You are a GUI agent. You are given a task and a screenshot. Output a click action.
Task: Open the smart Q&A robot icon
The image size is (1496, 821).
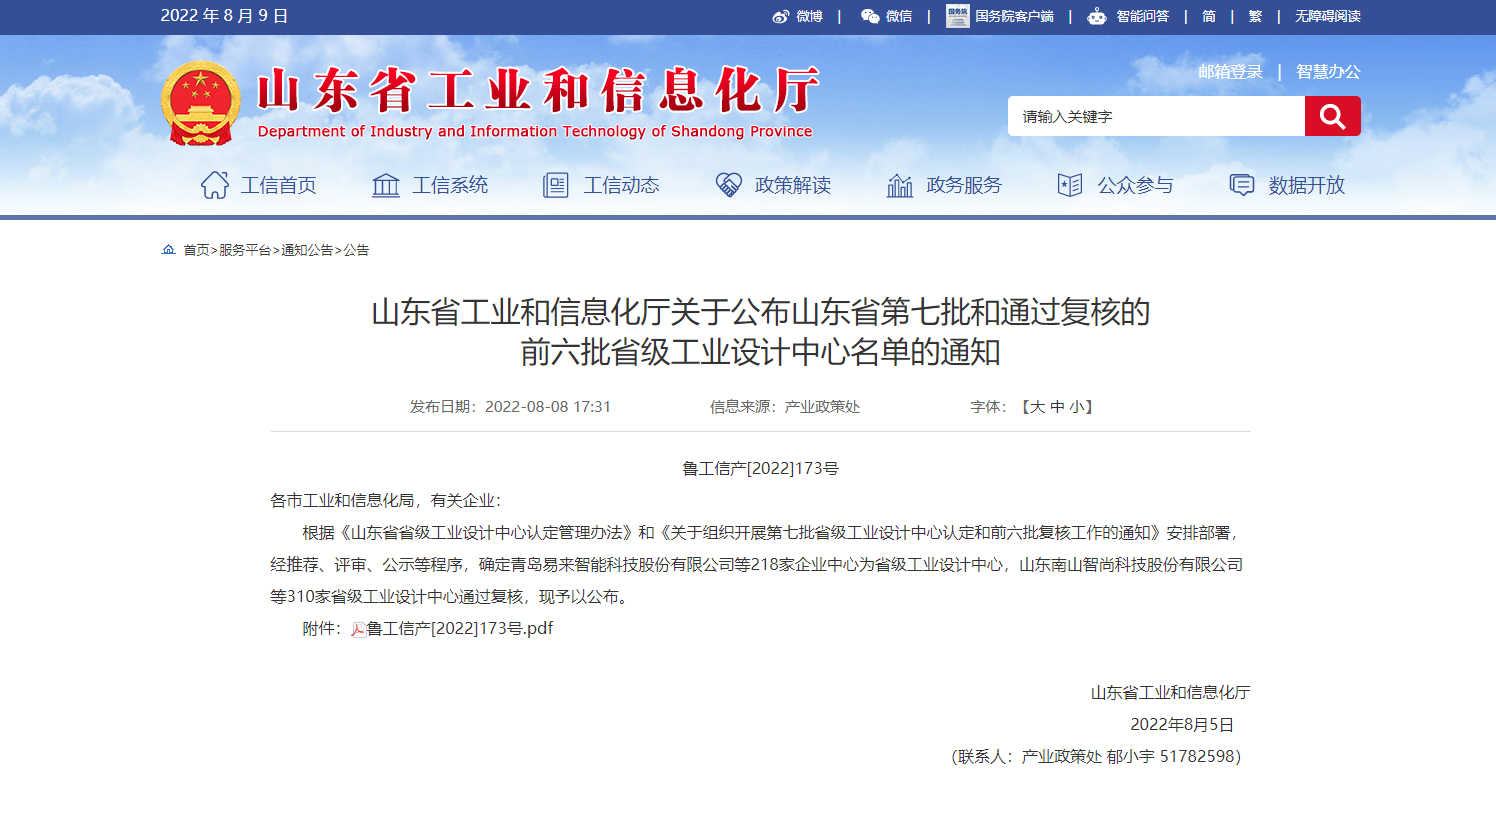click(x=1097, y=16)
